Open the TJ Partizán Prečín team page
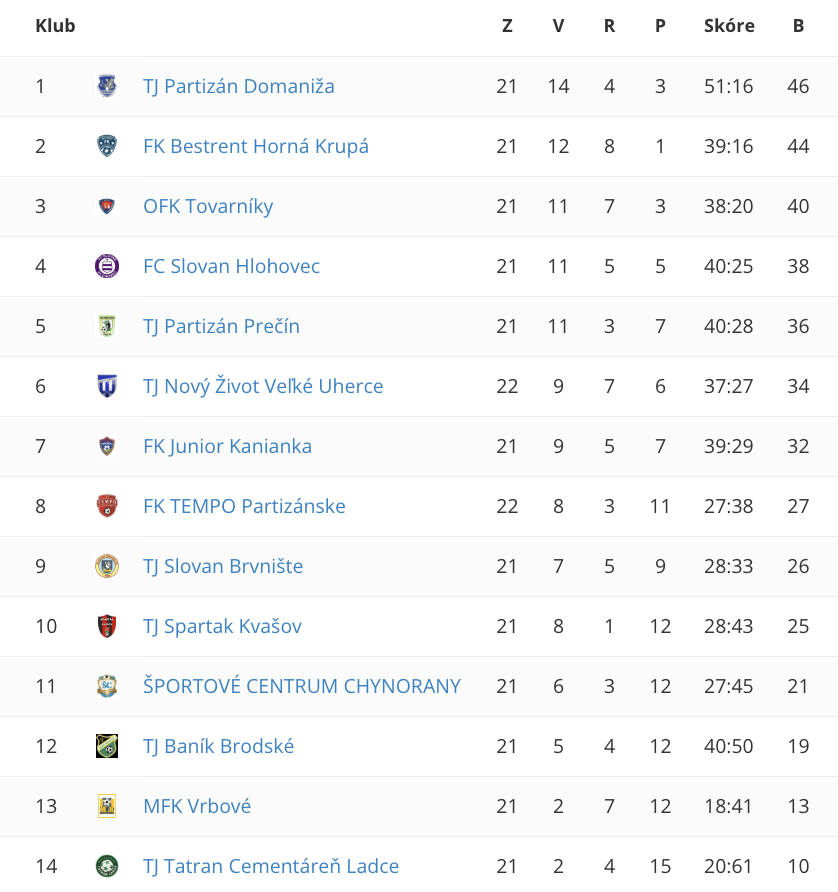This screenshot has width=838, height=892. point(221,327)
